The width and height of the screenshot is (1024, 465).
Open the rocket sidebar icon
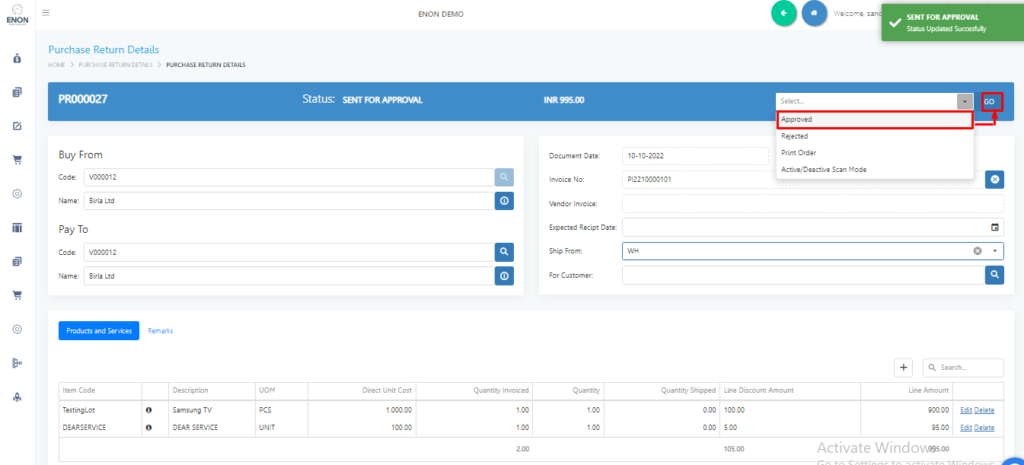point(18,396)
